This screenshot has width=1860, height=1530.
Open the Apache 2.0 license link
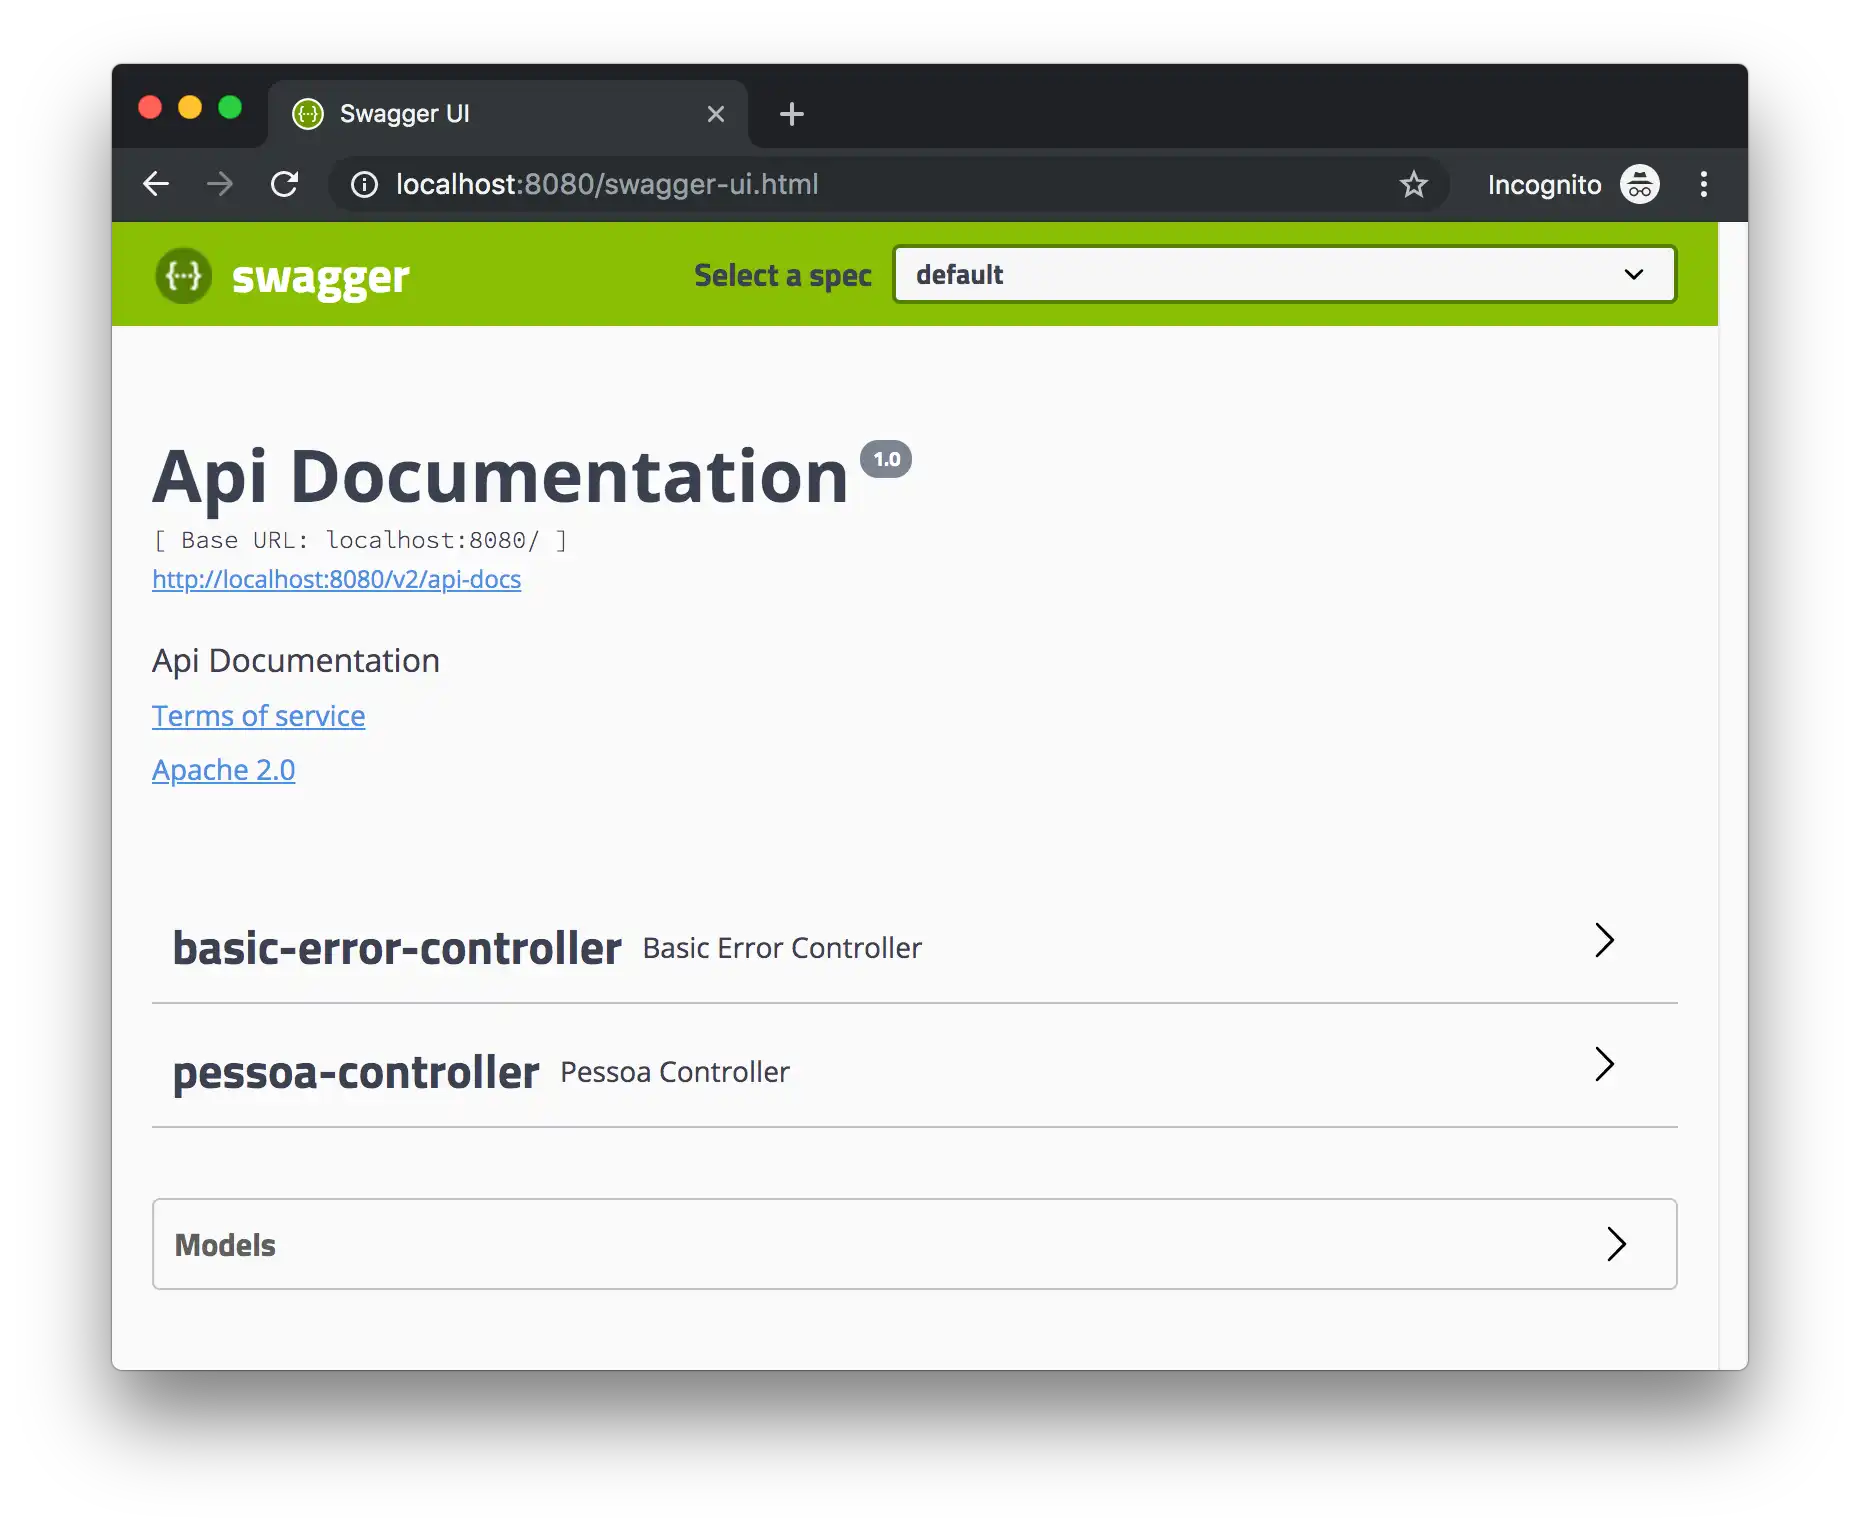224,770
